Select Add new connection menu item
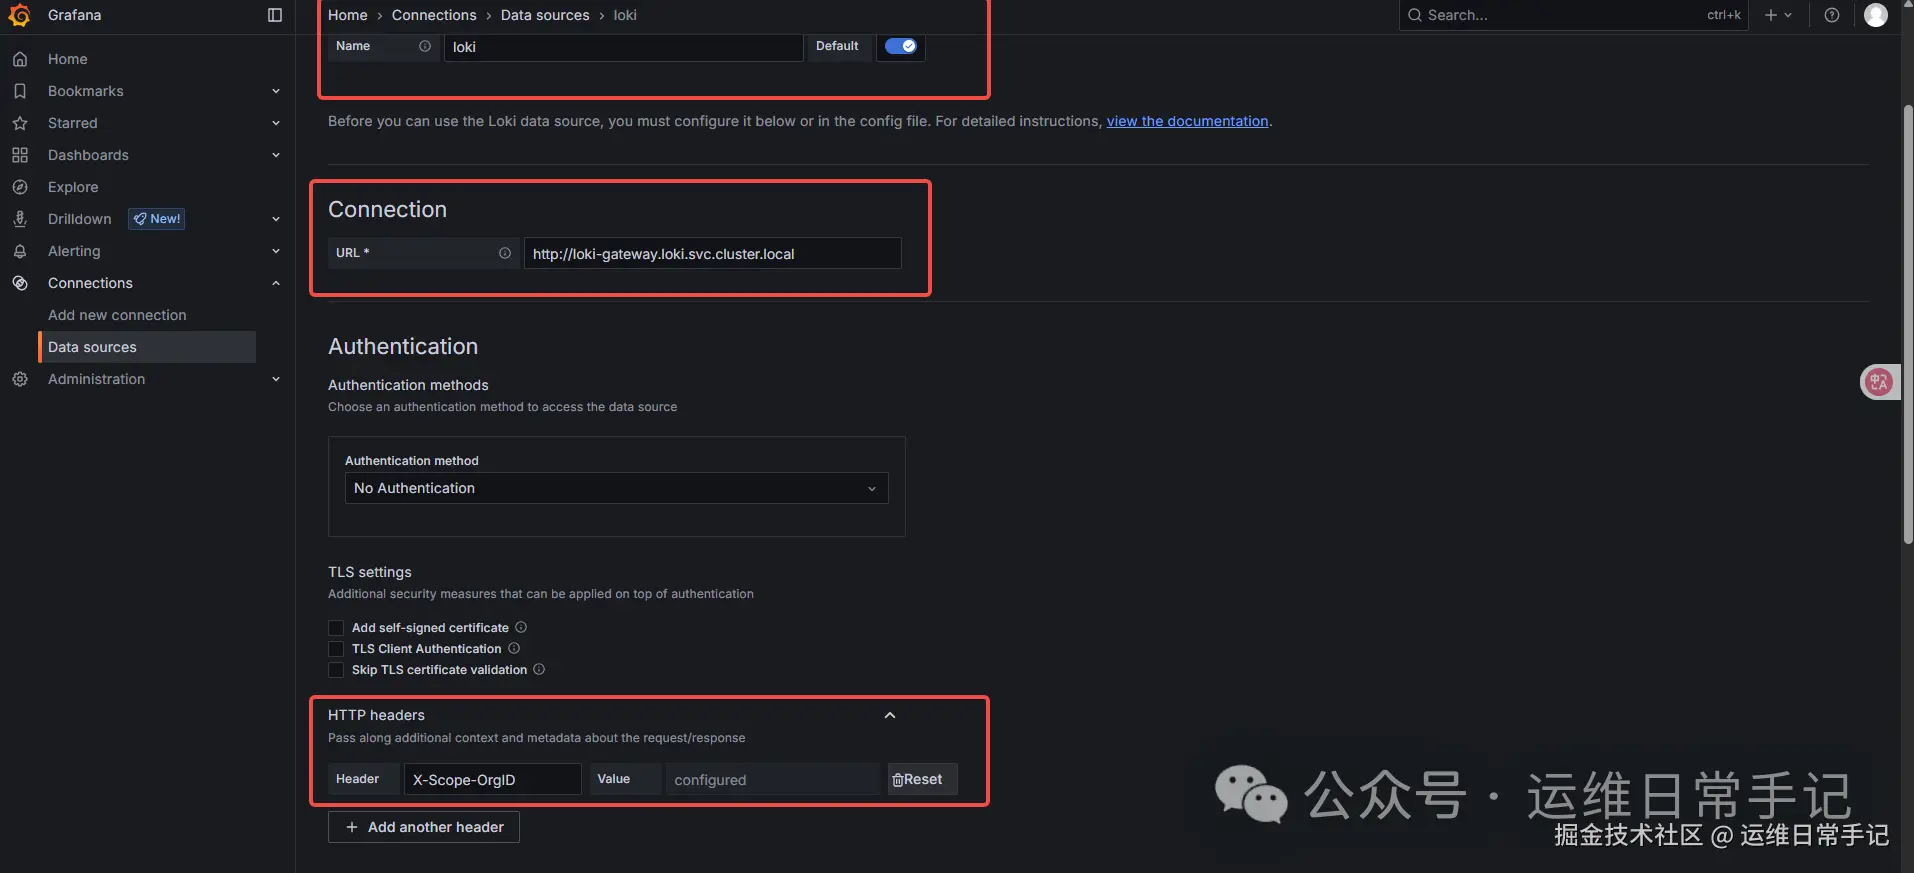The width and height of the screenshot is (1914, 873). tap(117, 315)
